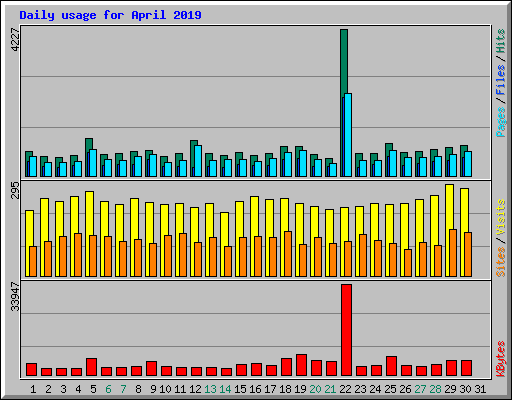The image size is (512, 400).
Task: Click the cyan pages bar for day 12
Action: [198, 161]
